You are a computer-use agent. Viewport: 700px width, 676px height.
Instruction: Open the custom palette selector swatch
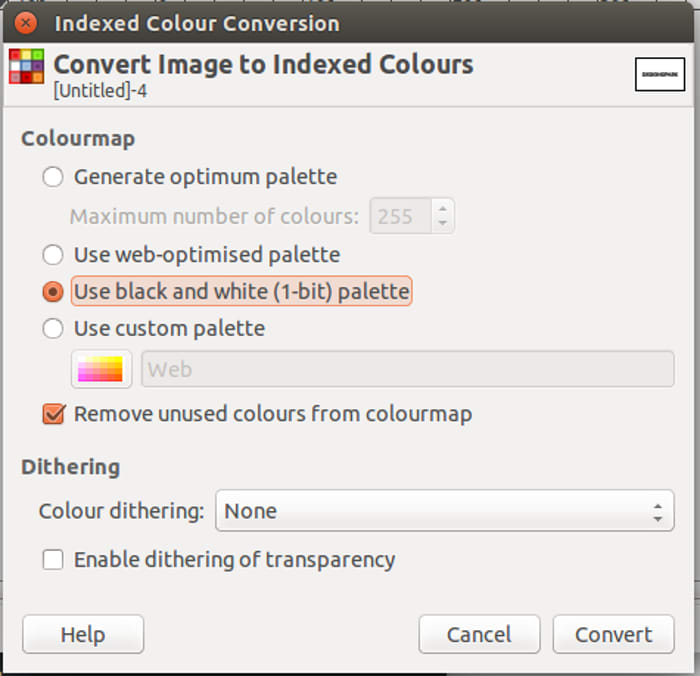(x=102, y=369)
